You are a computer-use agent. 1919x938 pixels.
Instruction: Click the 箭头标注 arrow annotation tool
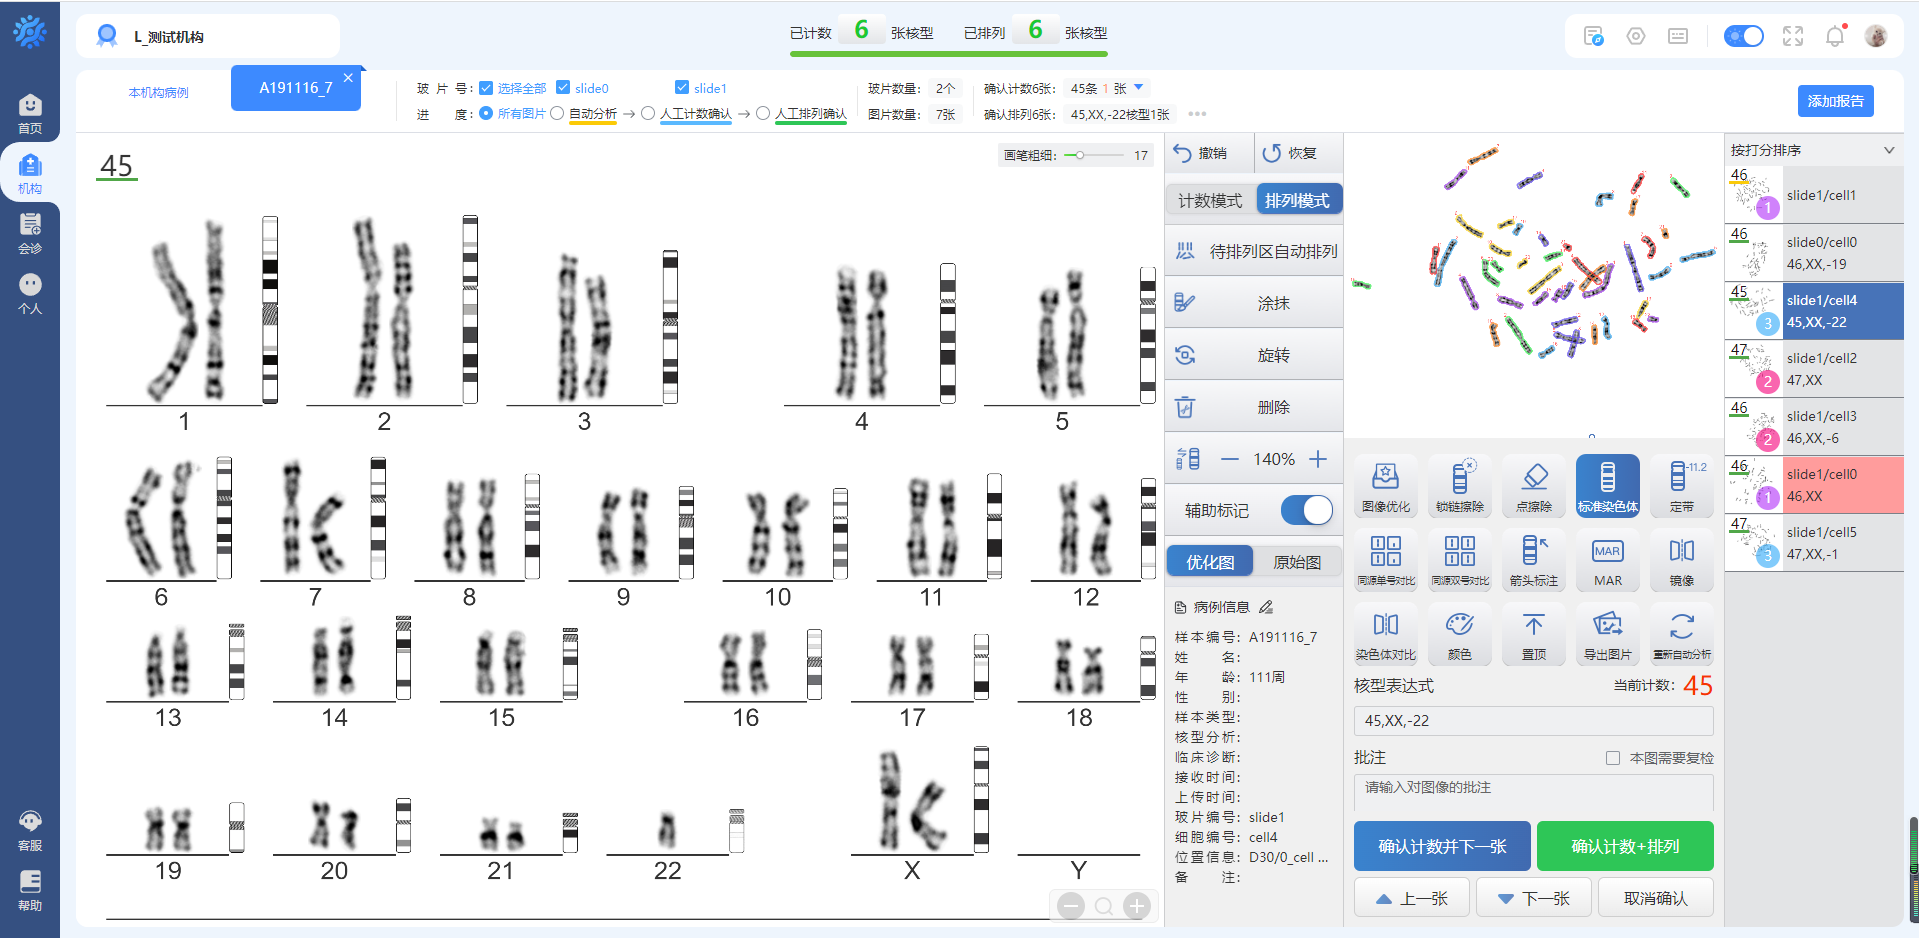coord(1533,559)
